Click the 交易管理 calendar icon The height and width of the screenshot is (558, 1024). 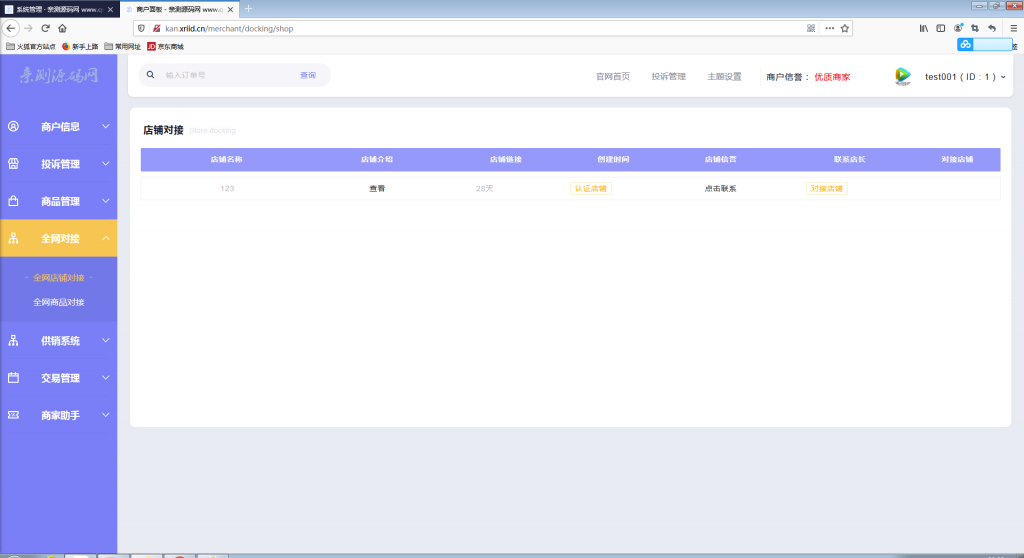click(x=13, y=378)
